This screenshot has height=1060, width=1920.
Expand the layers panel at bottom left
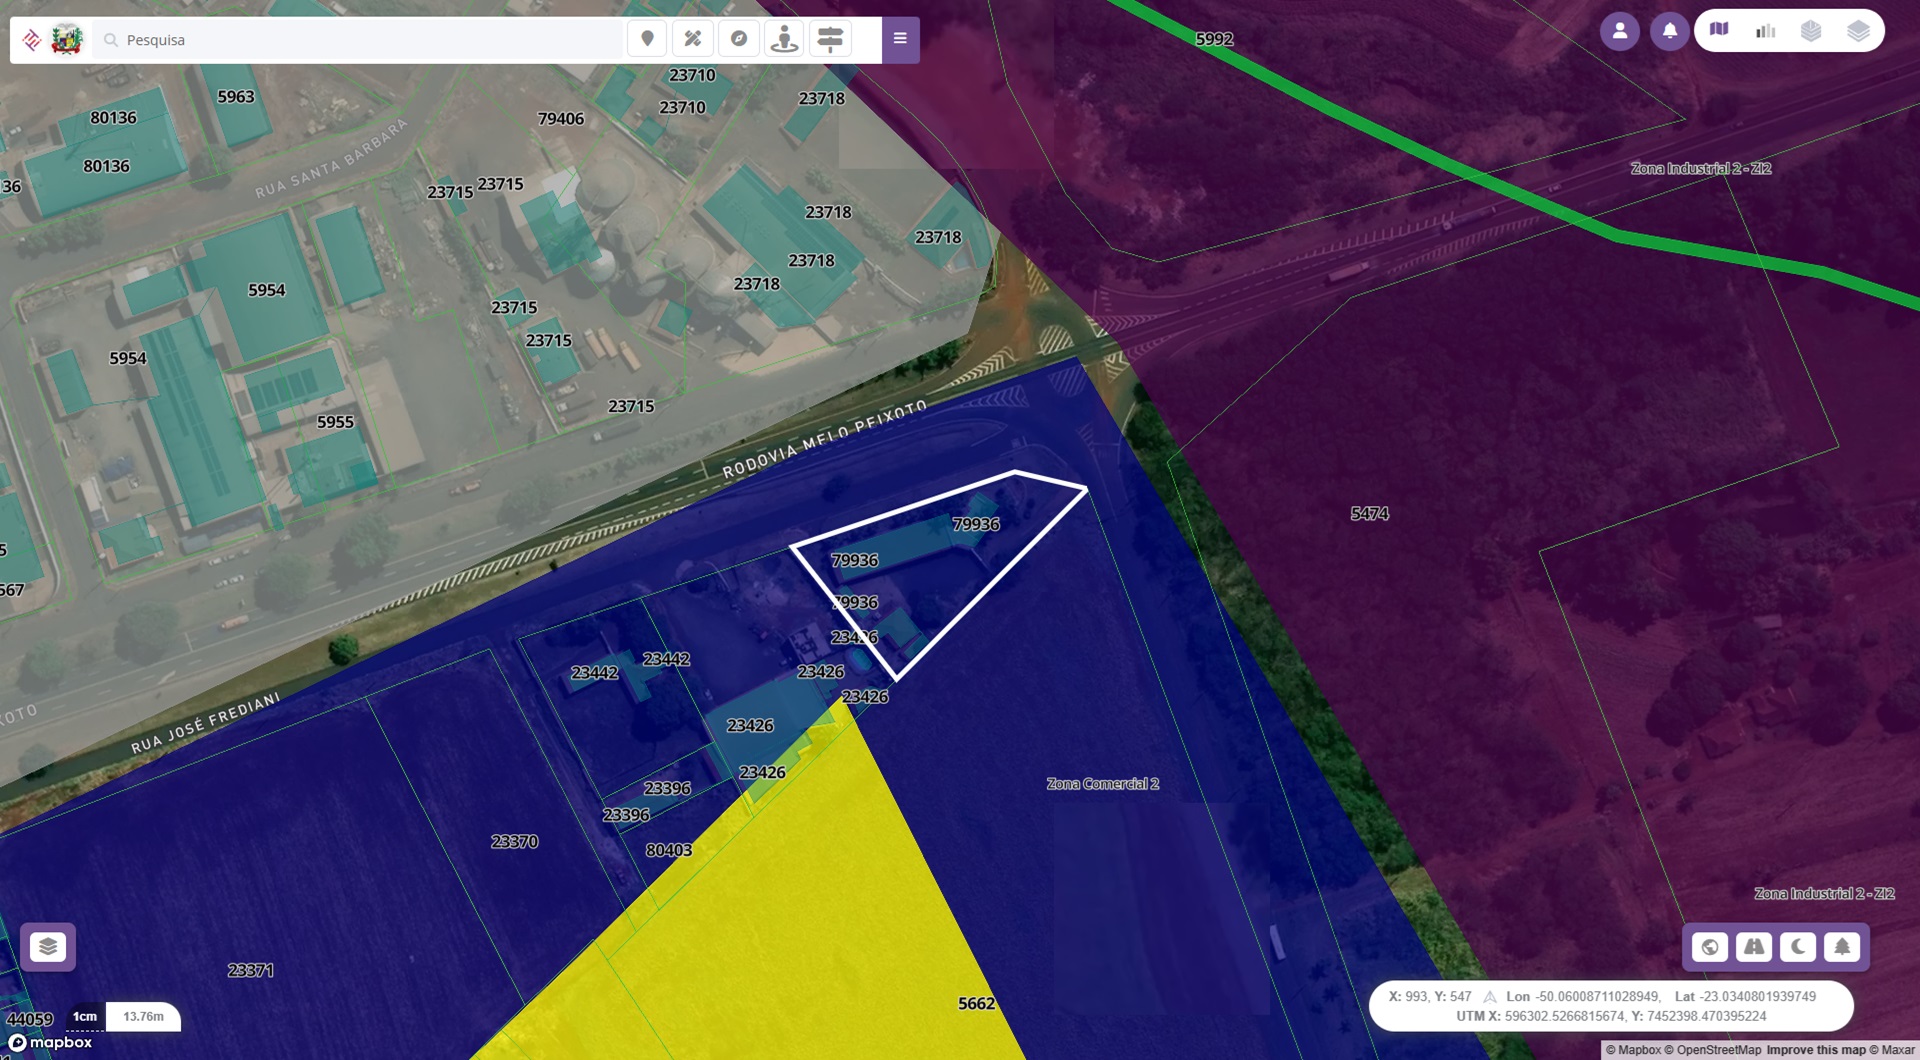pos(48,946)
